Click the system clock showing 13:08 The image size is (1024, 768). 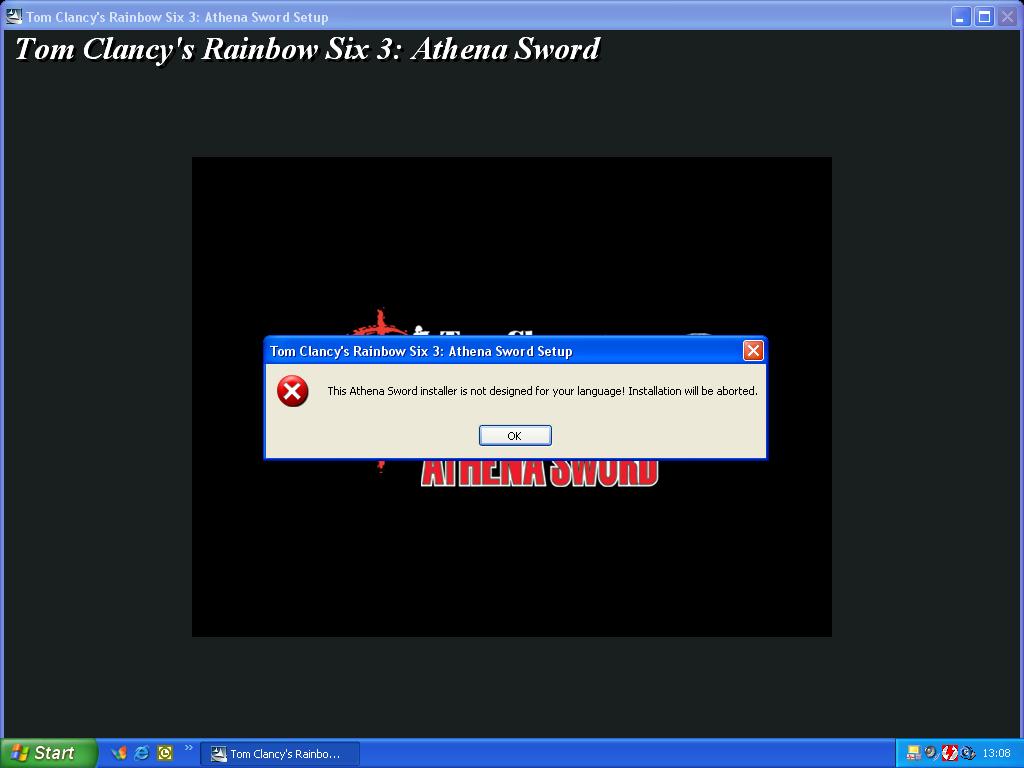coord(997,753)
